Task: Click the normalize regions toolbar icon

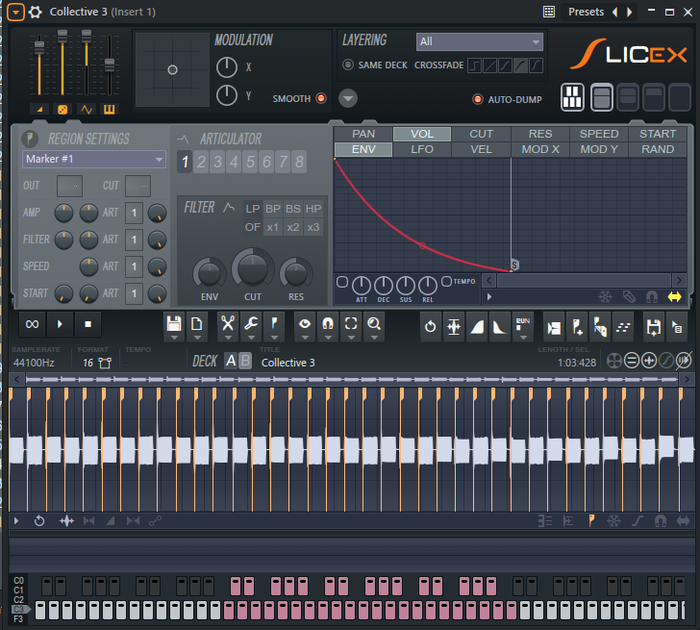Action: (x=454, y=326)
